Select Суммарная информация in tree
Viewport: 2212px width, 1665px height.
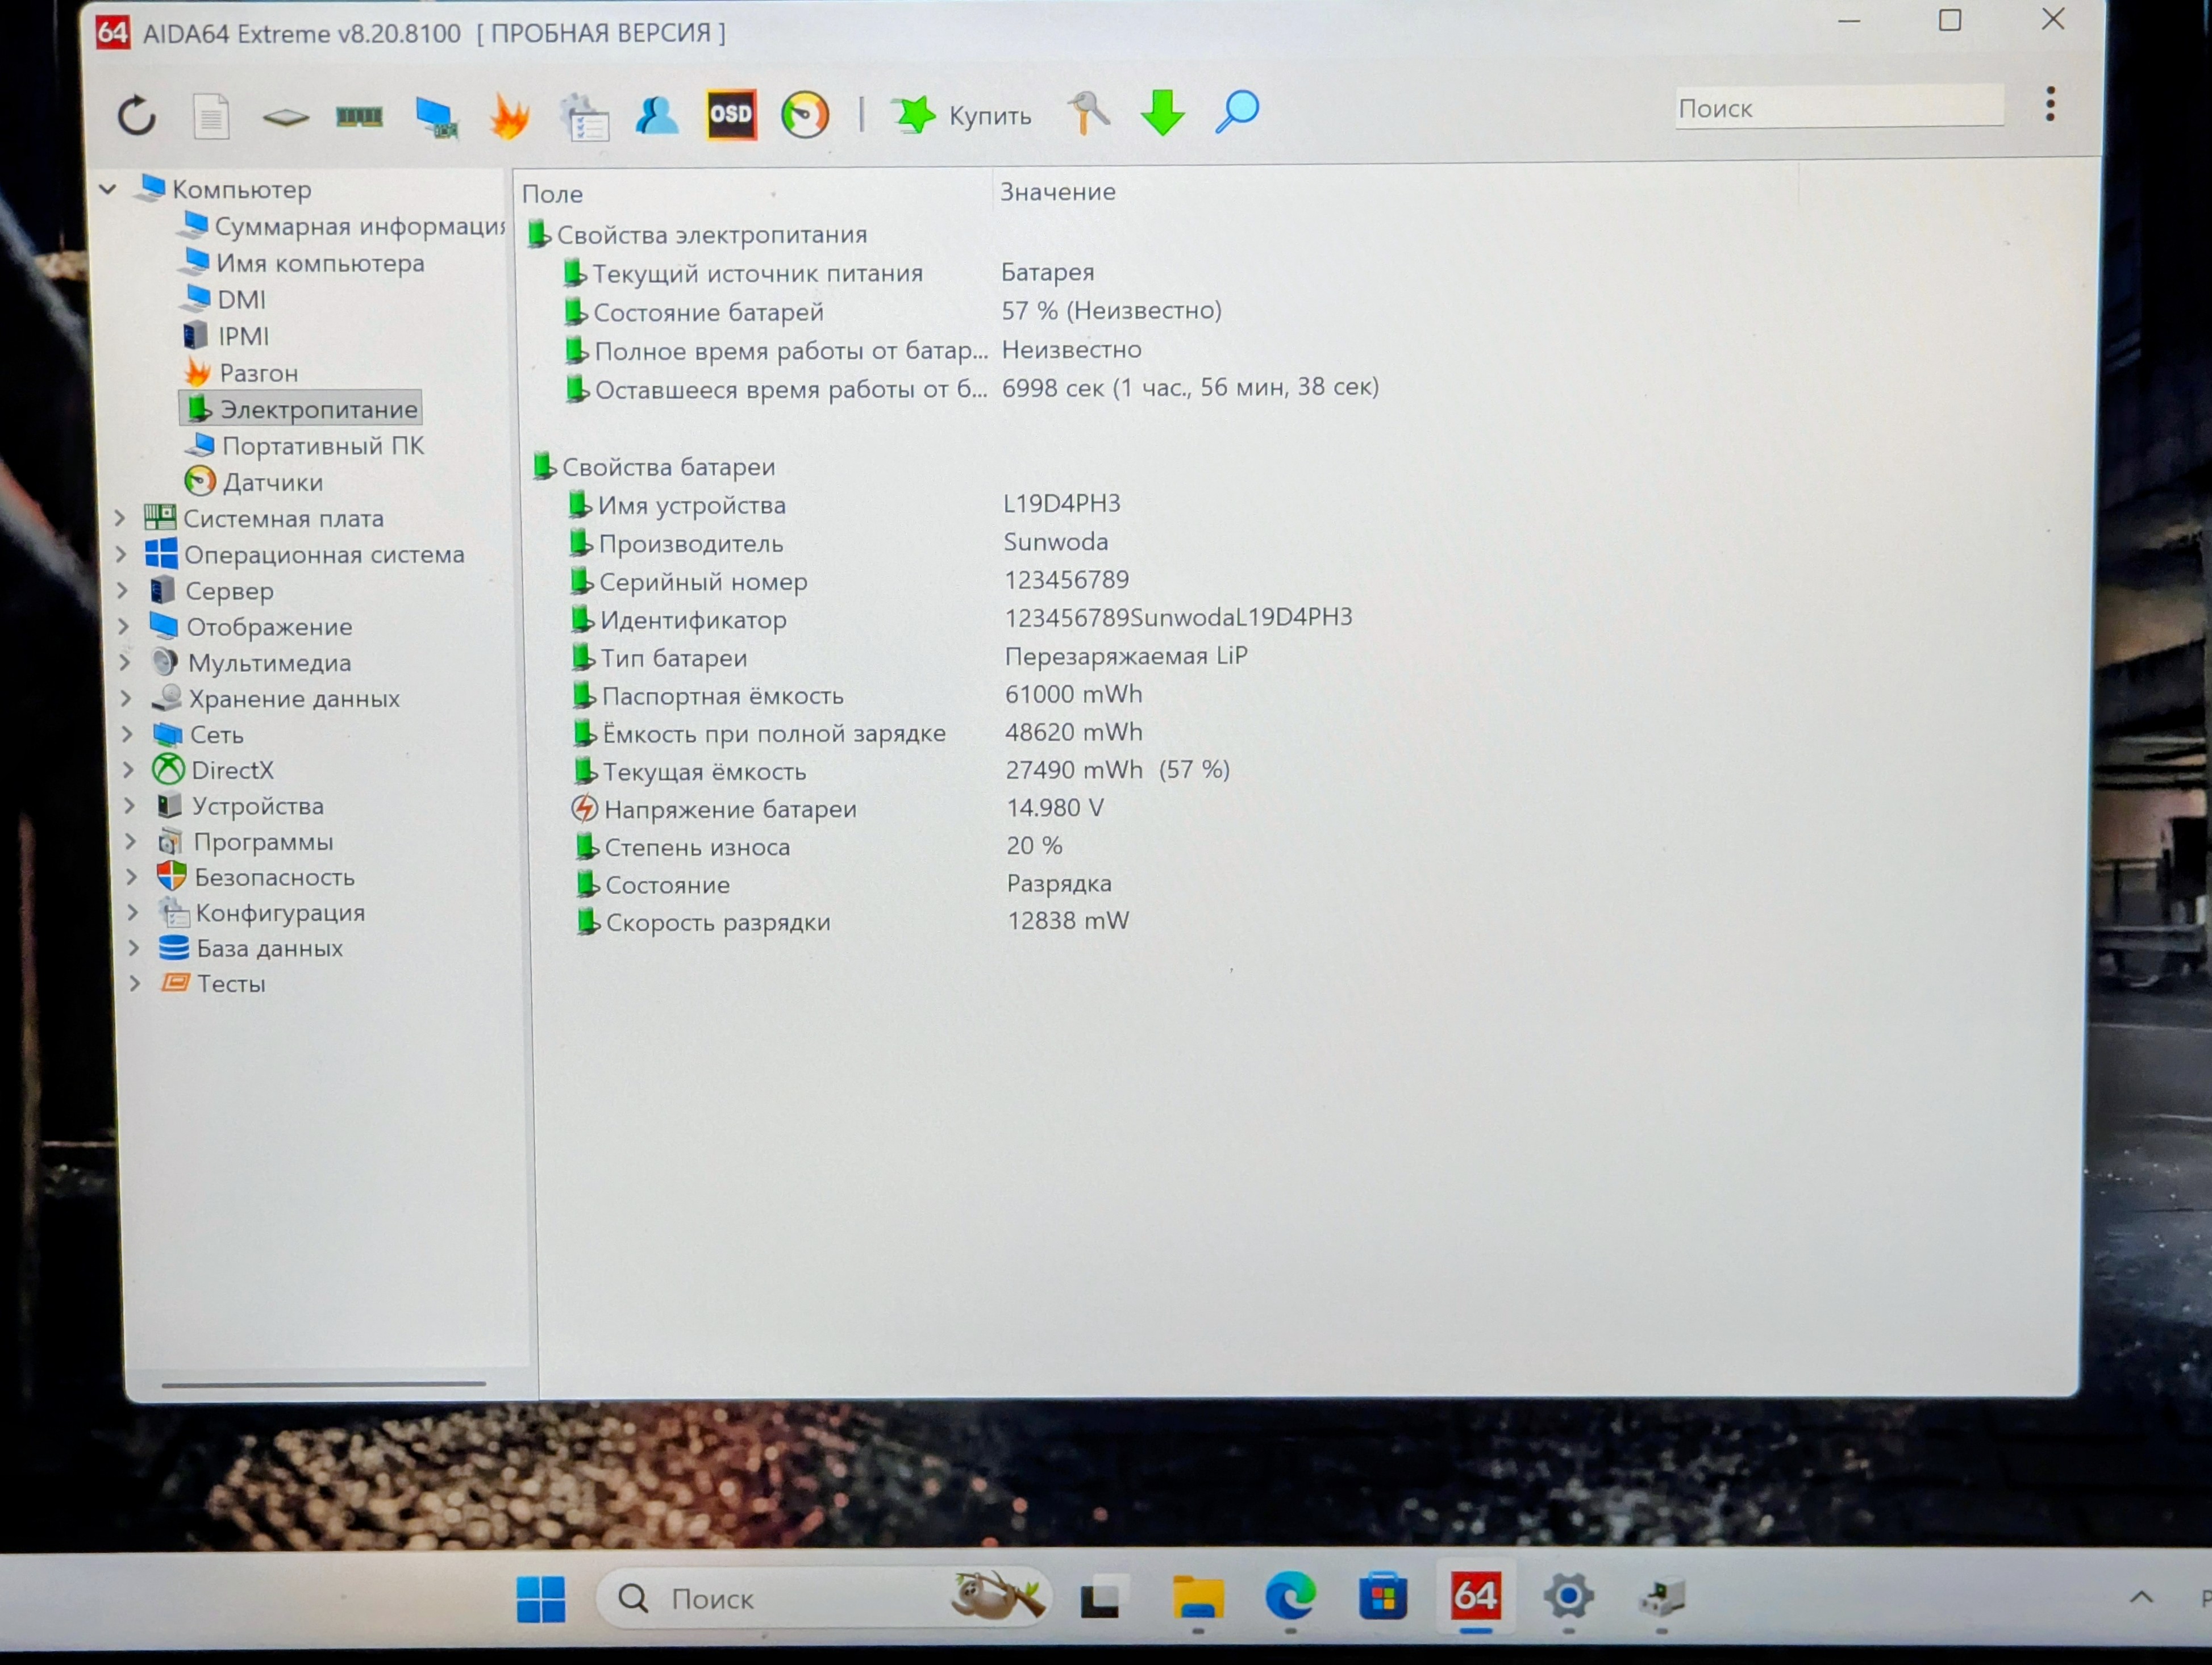click(x=342, y=226)
